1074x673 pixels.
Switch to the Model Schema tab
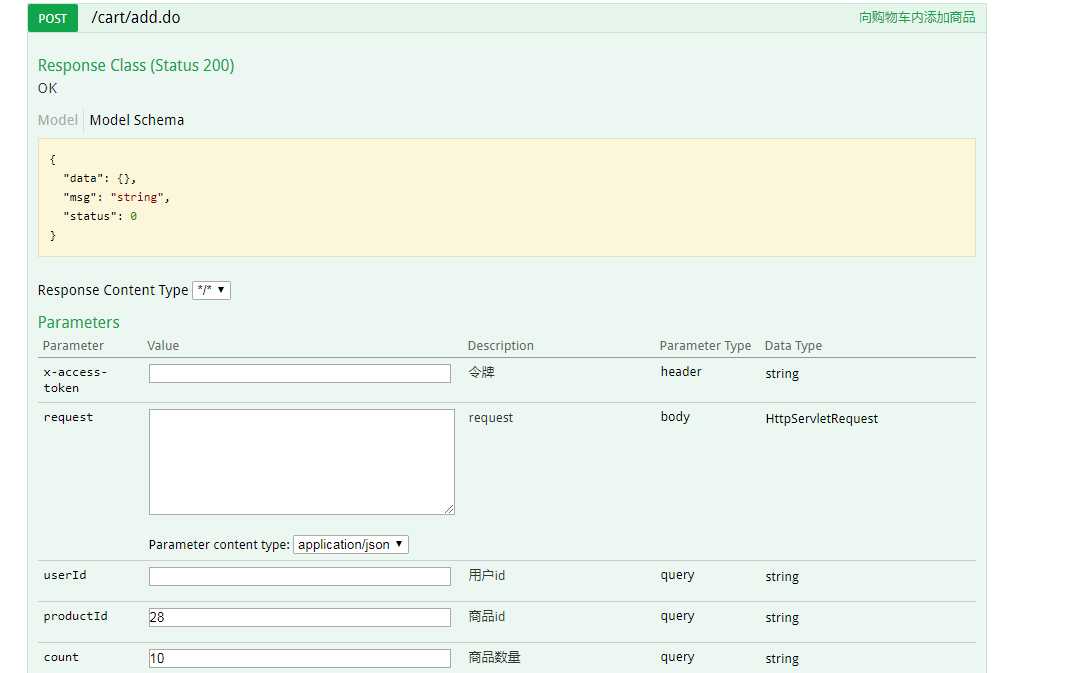pos(137,120)
